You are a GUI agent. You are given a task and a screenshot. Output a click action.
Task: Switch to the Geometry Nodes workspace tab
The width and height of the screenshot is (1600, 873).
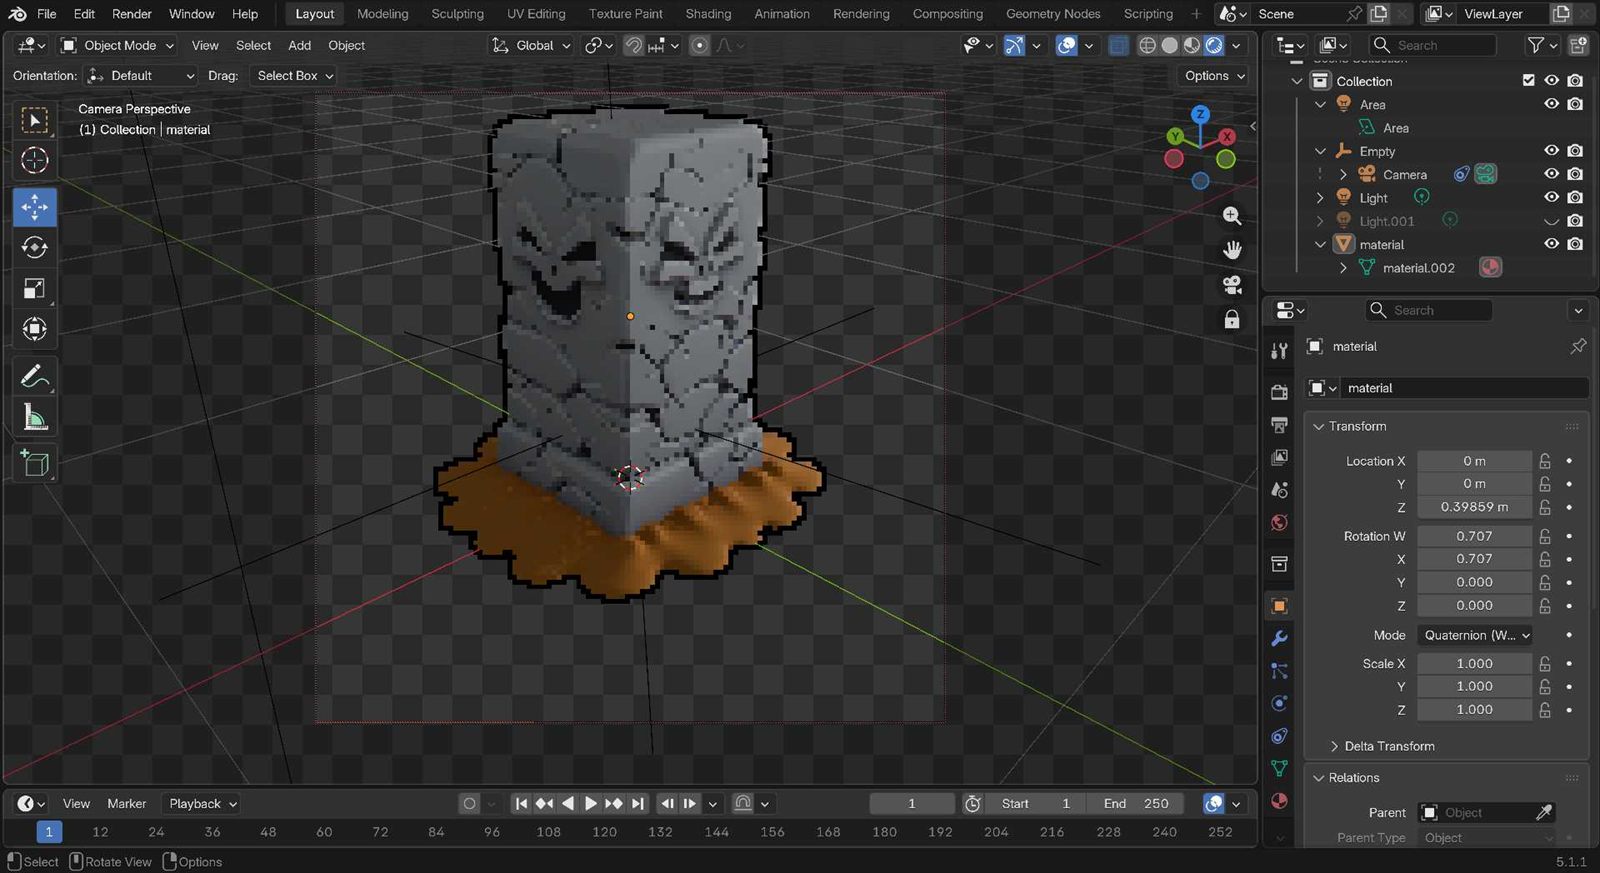tap(1053, 14)
